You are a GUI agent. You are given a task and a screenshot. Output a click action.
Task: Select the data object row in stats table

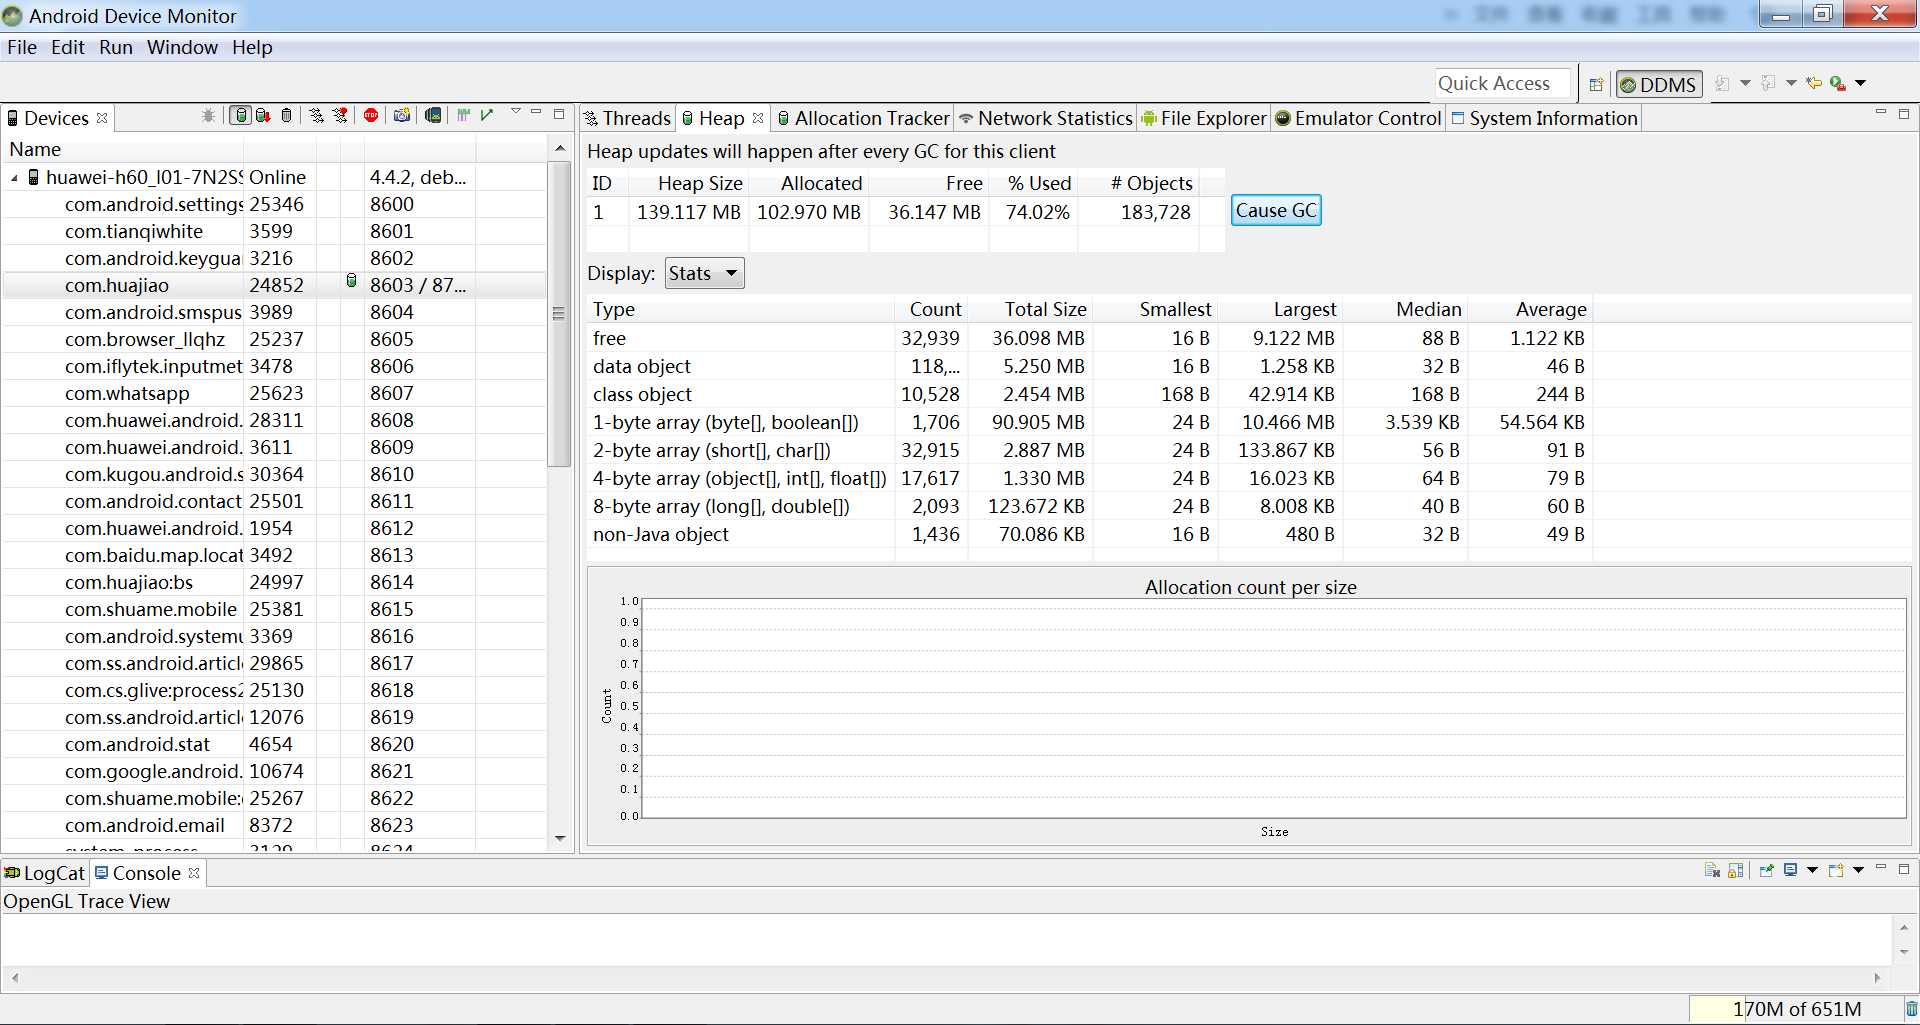tap(1250, 366)
